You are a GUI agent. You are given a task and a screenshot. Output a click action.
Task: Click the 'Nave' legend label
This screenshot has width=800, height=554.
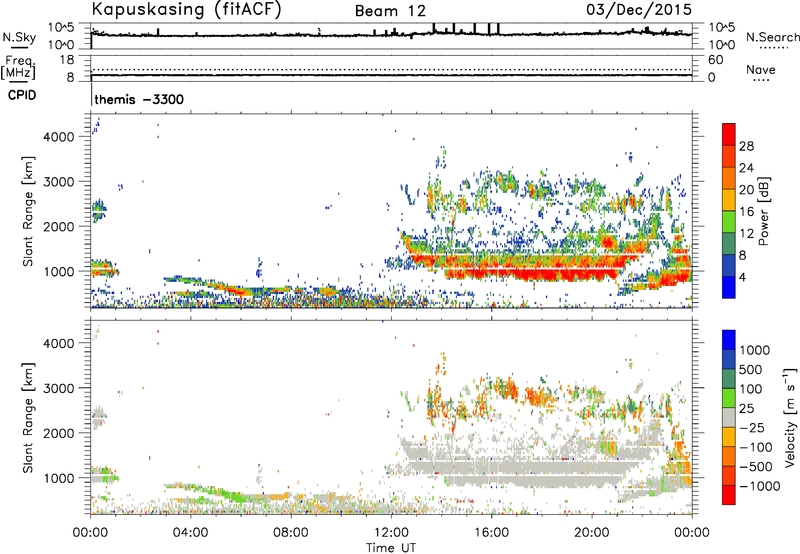pyautogui.click(x=761, y=70)
